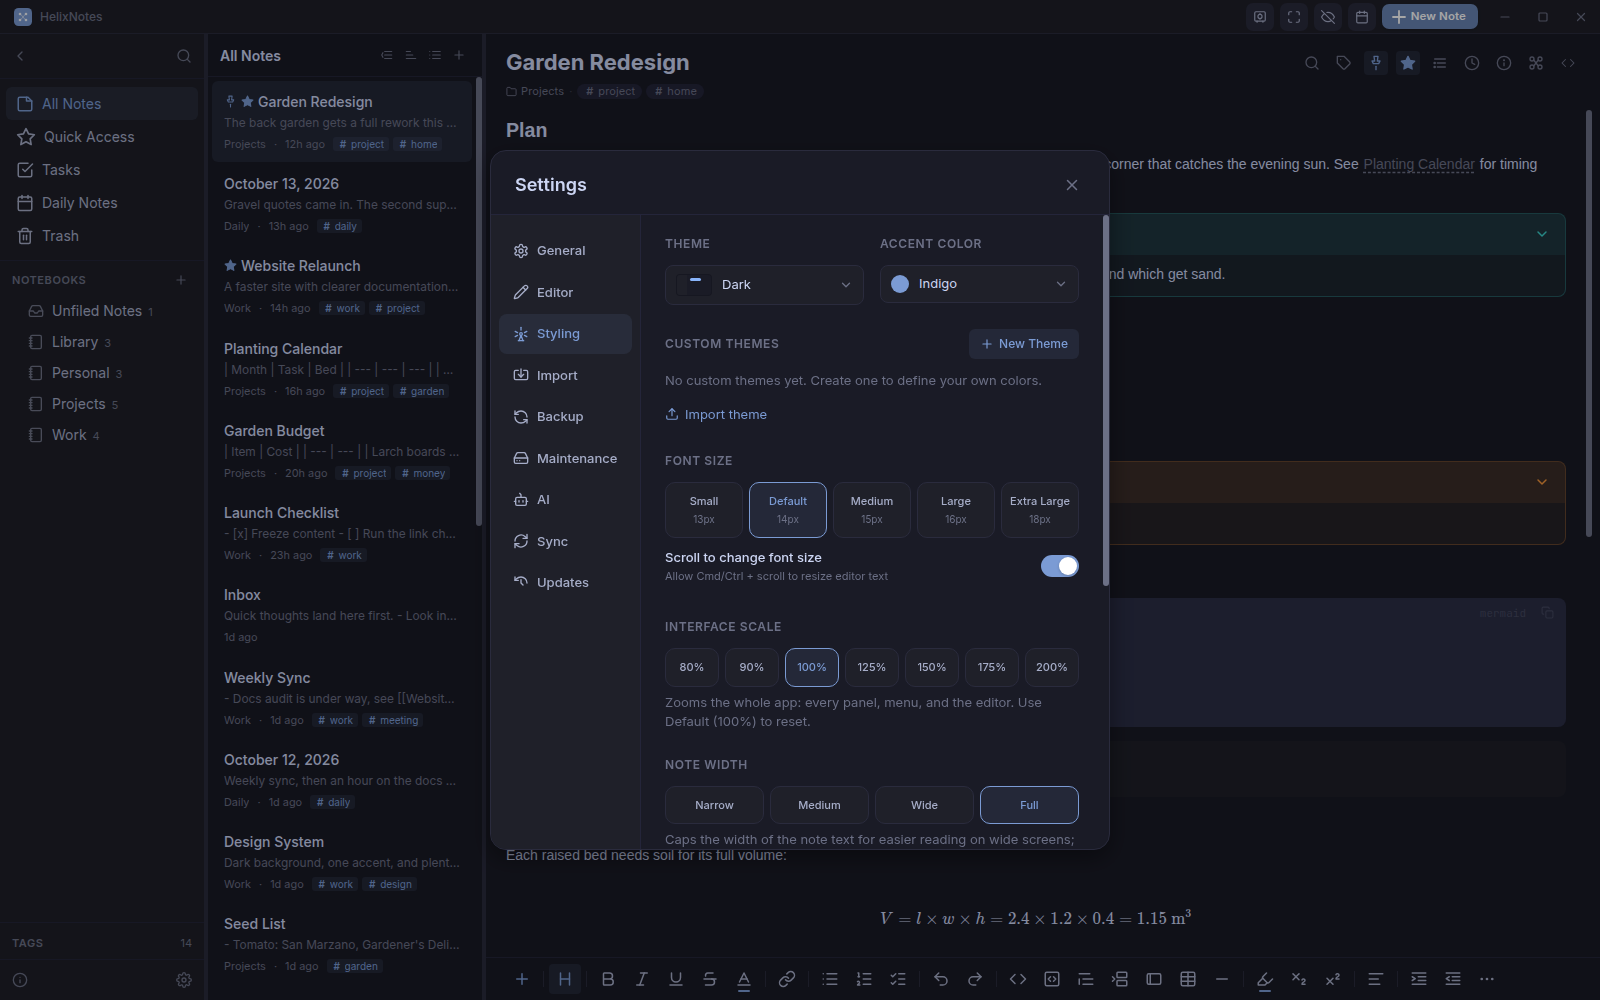Switch to source code view icon
Image resolution: width=1600 pixels, height=1000 pixels.
pos(1568,63)
